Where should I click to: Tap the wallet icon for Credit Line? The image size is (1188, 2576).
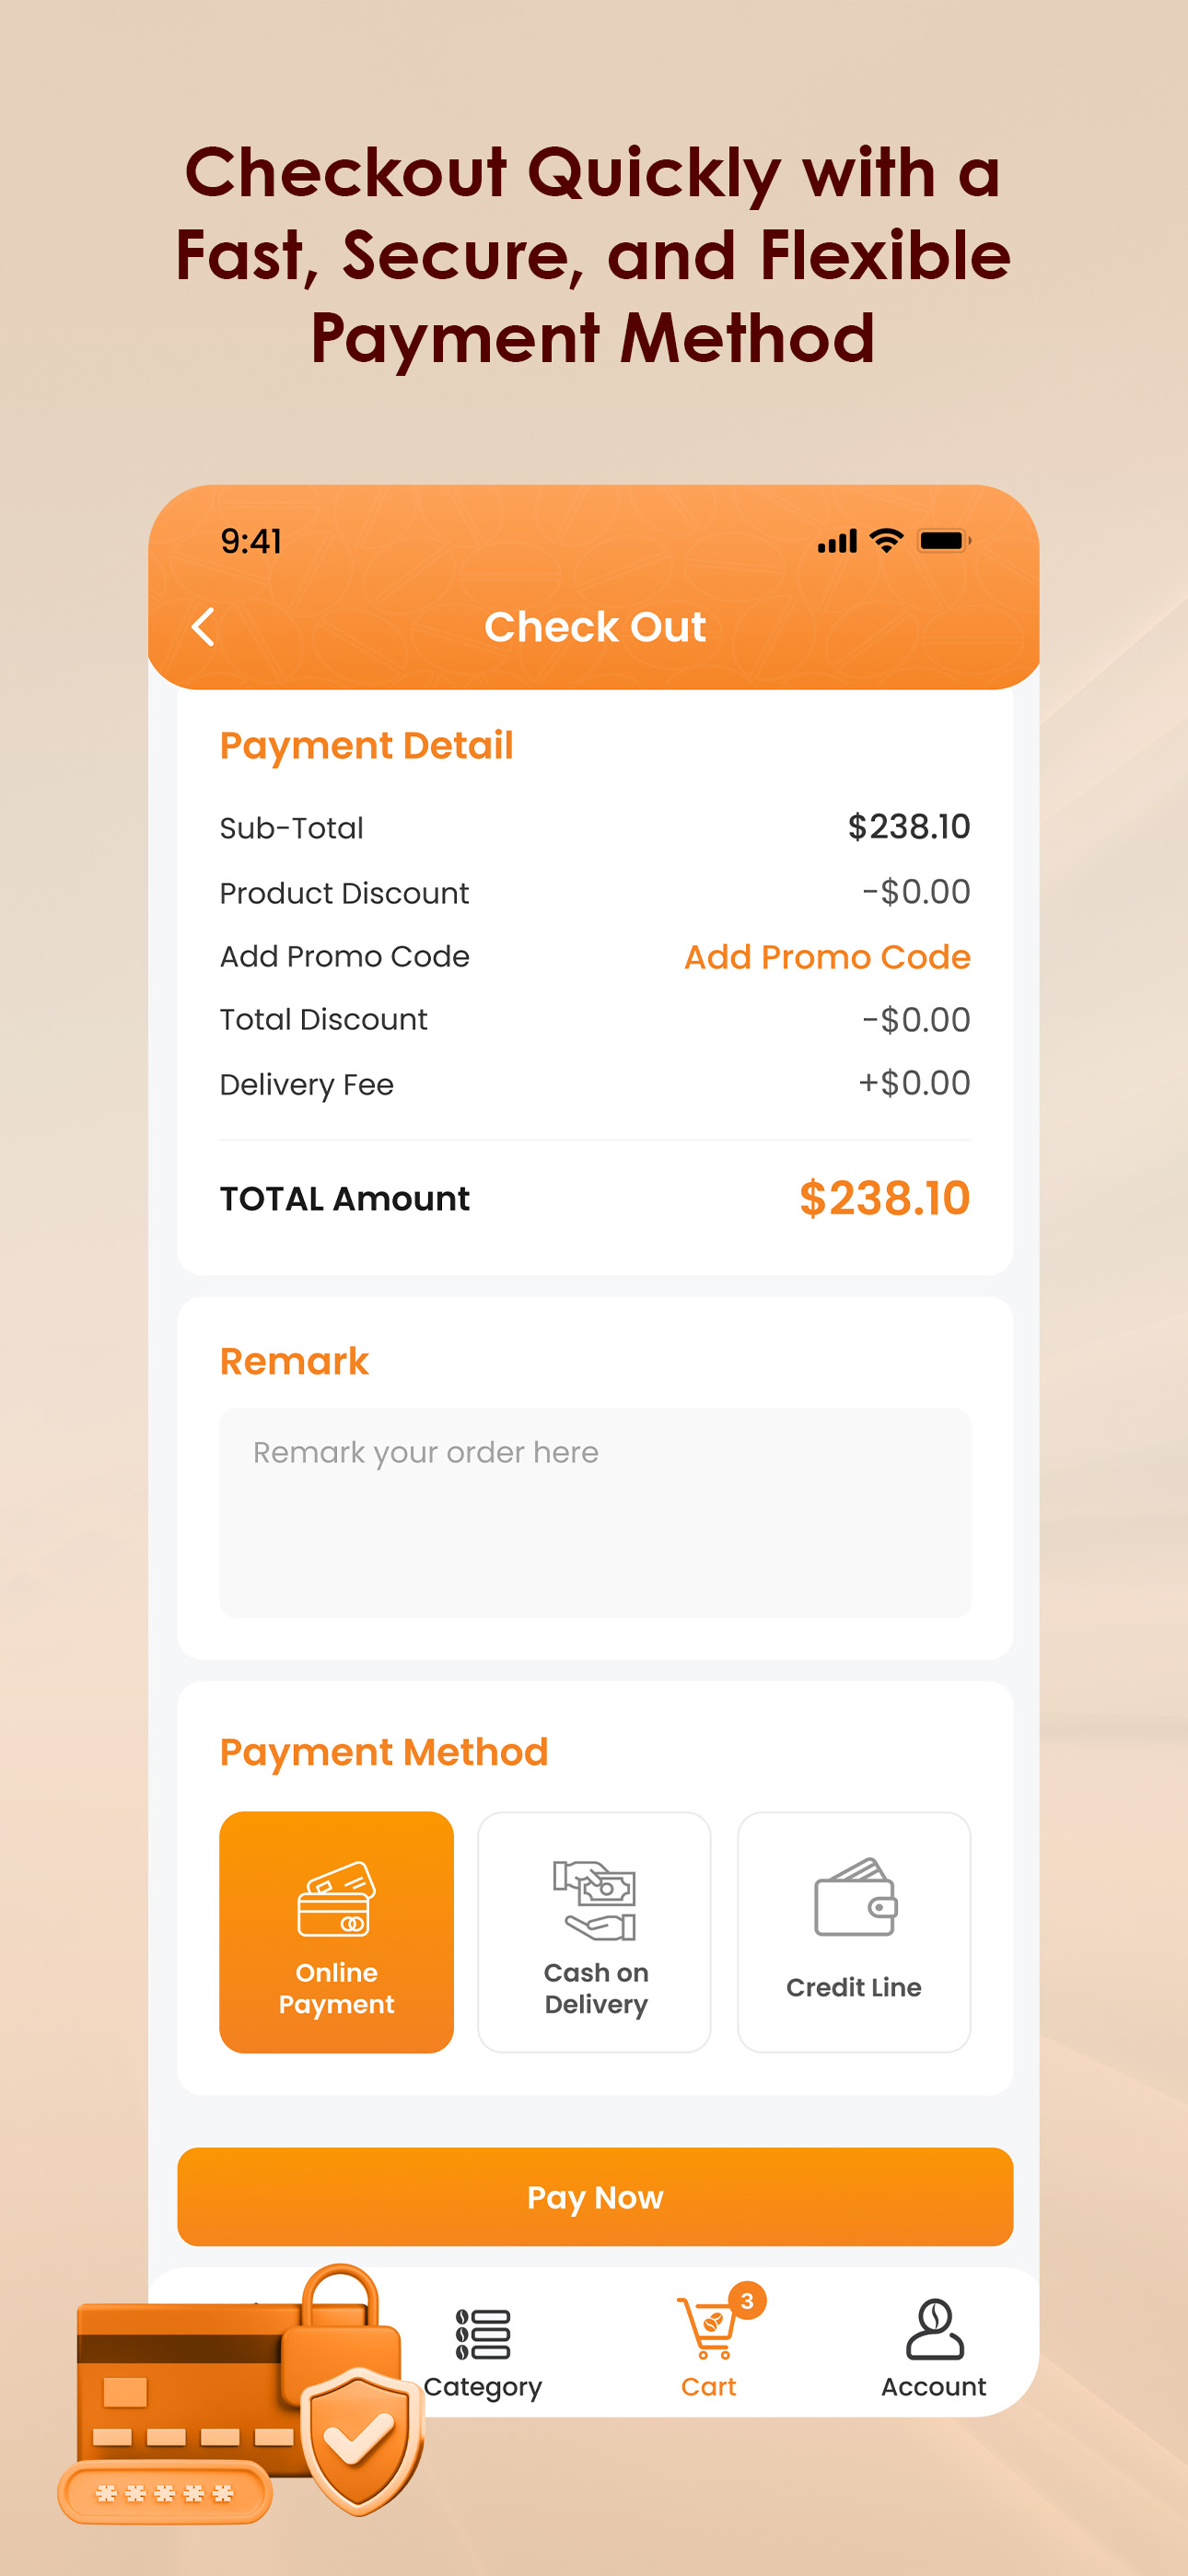(x=855, y=1897)
